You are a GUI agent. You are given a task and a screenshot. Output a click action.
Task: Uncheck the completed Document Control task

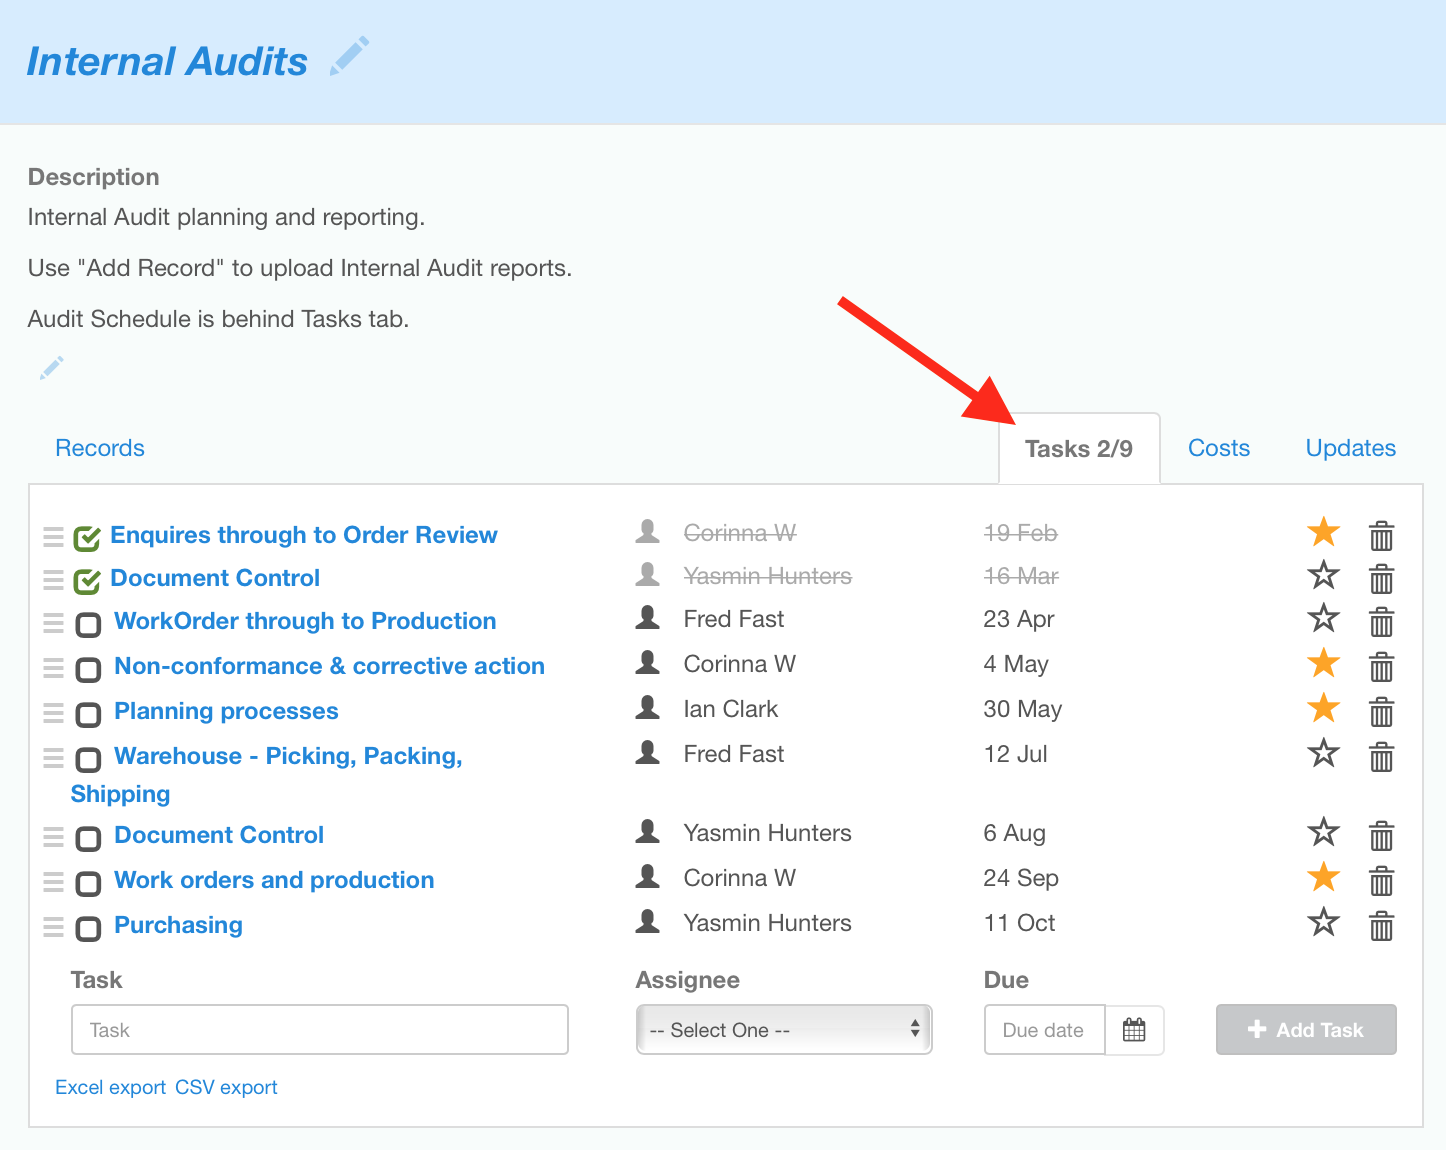click(88, 581)
